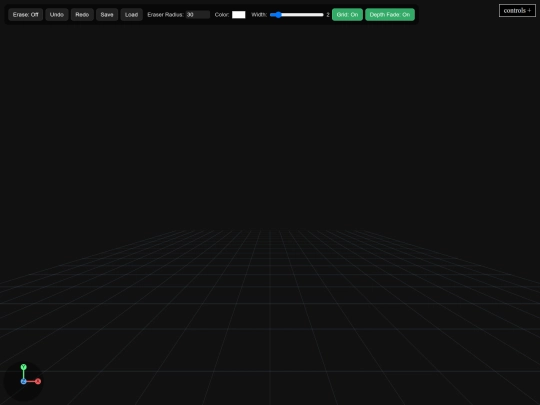Click the green Y axis gizmo handle
Image resolution: width=540 pixels, height=405 pixels.
pos(23,367)
